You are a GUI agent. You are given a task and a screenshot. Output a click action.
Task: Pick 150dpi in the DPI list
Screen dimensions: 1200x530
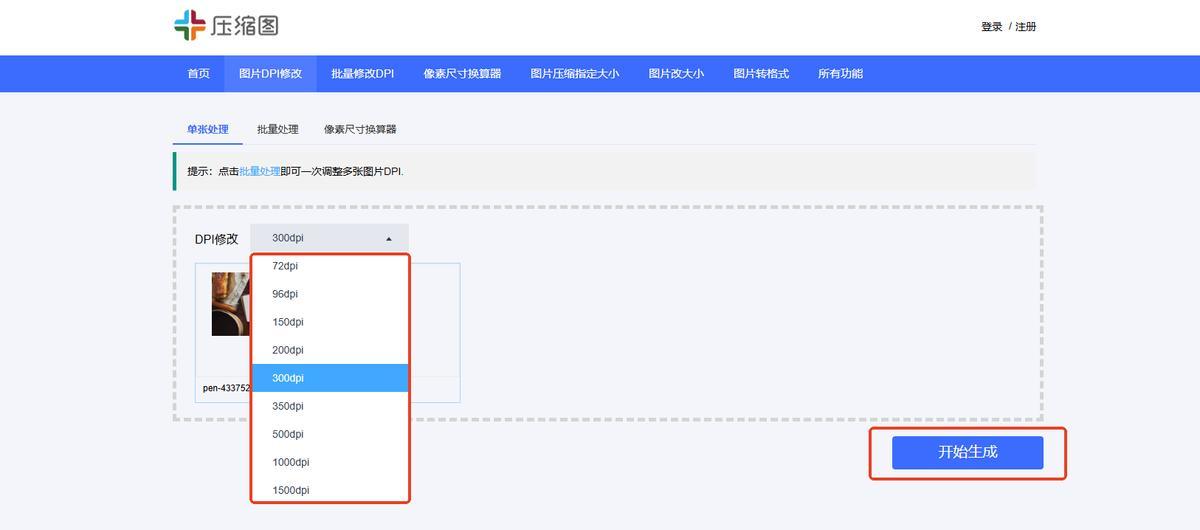[287, 322]
